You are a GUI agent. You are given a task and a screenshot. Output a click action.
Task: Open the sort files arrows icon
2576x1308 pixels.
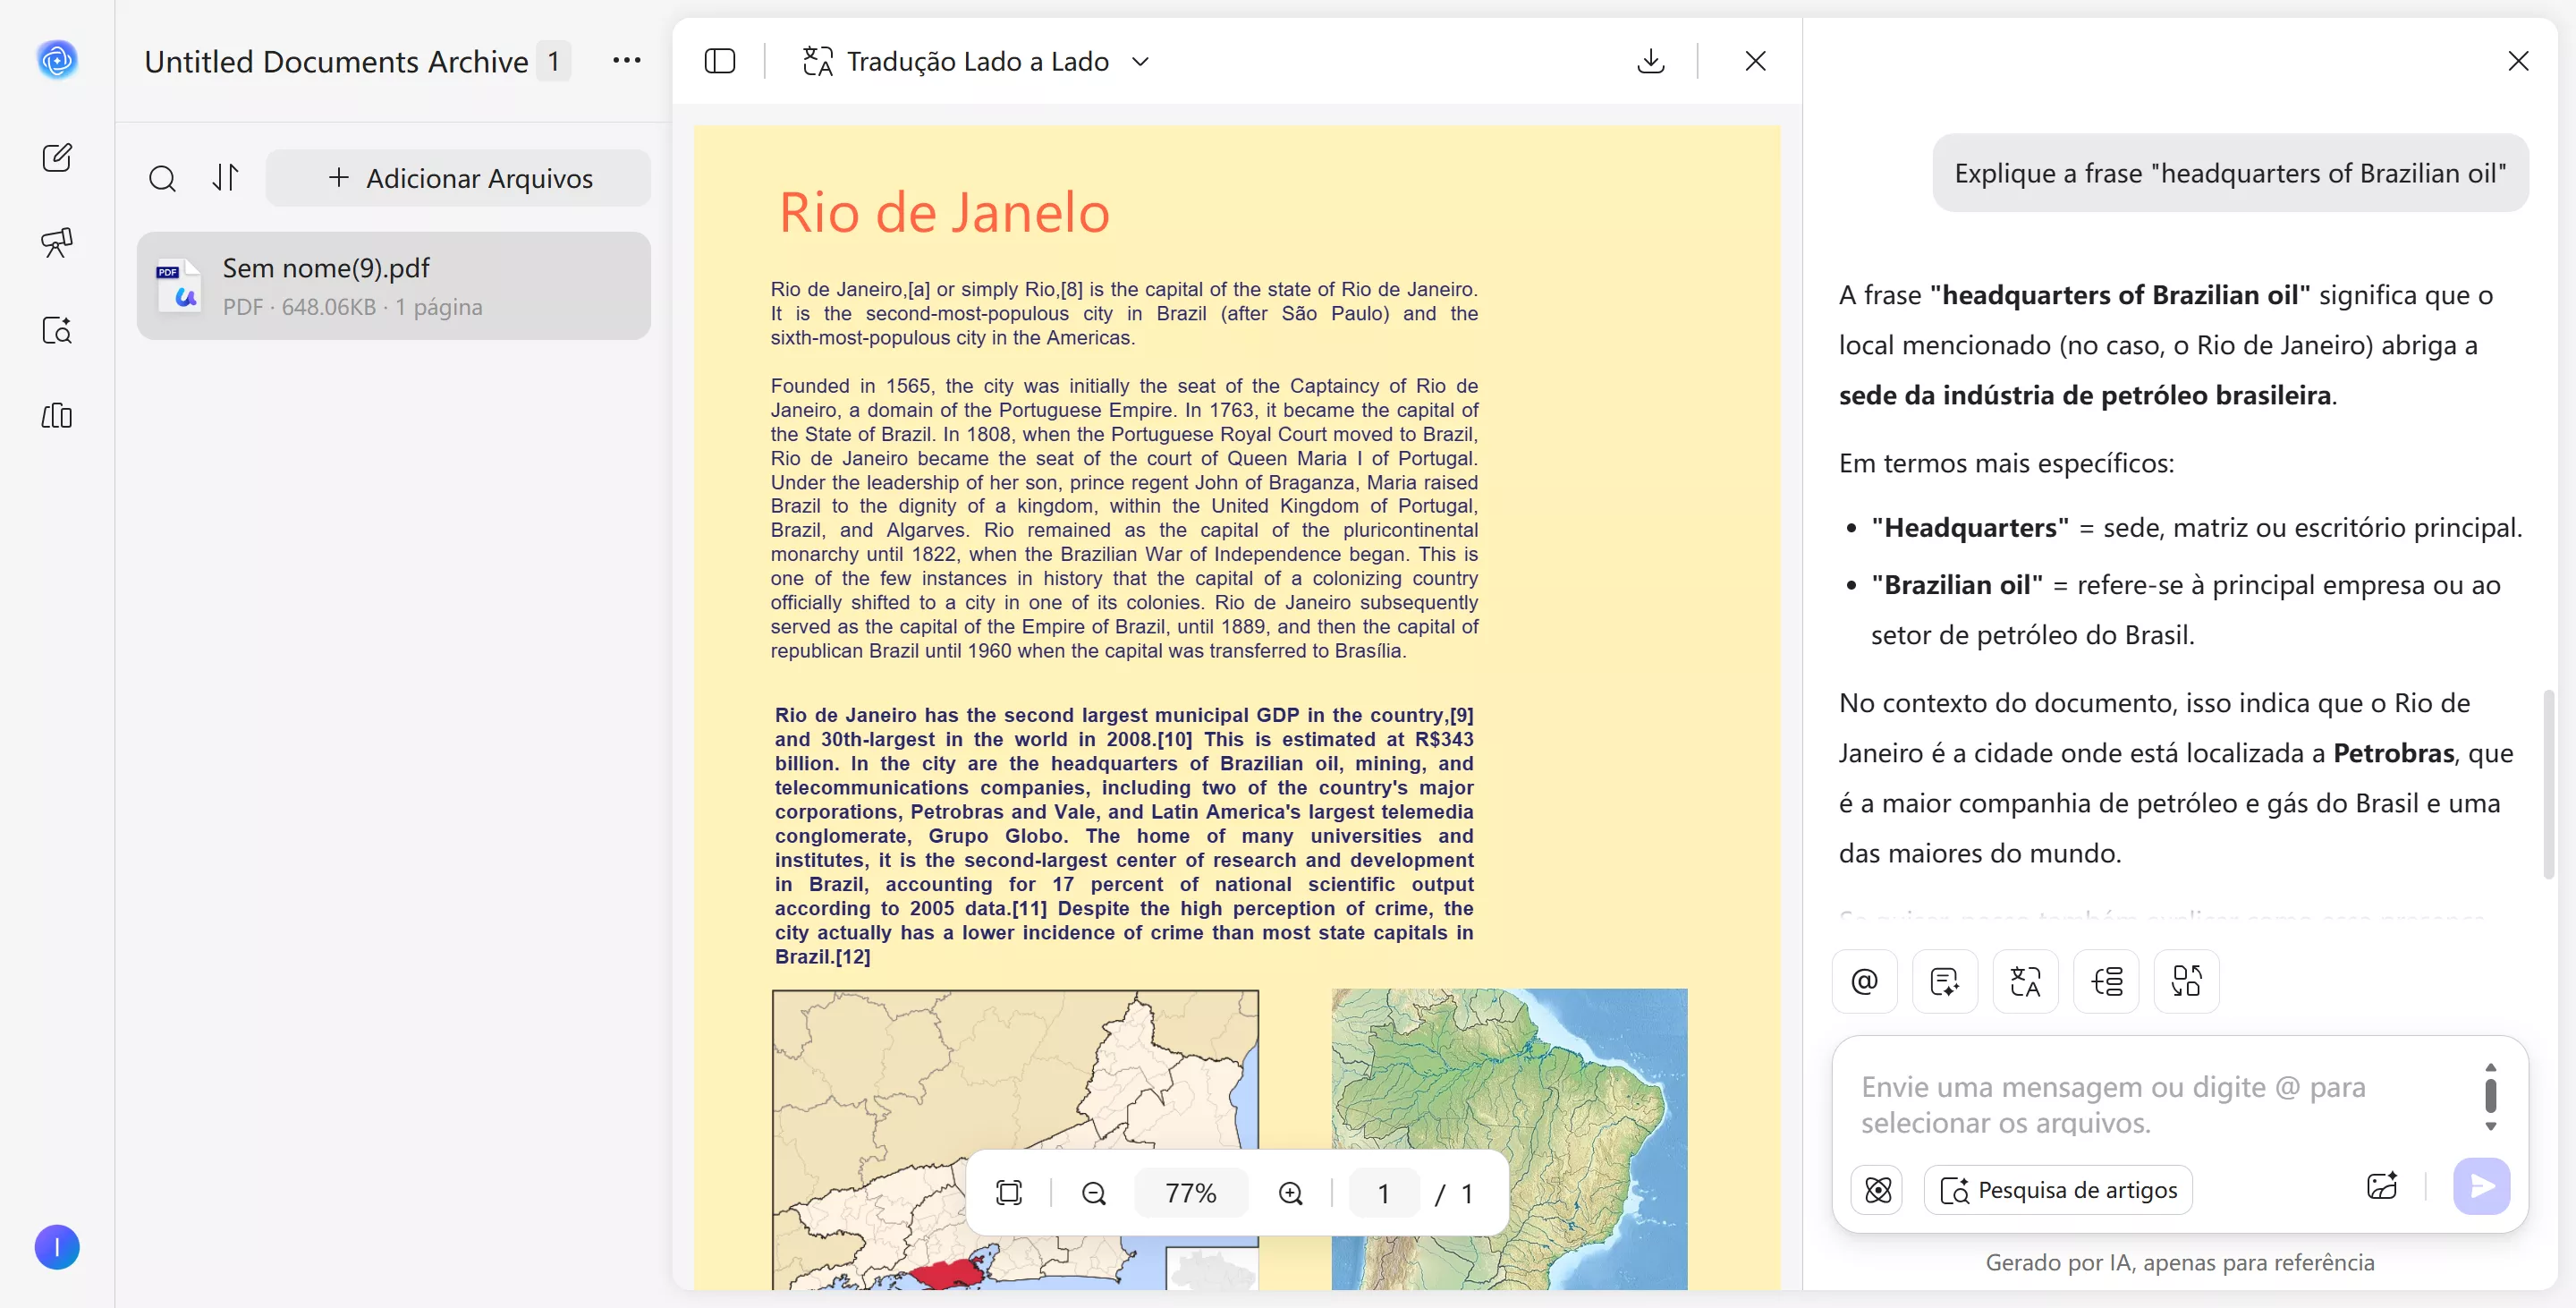click(225, 178)
